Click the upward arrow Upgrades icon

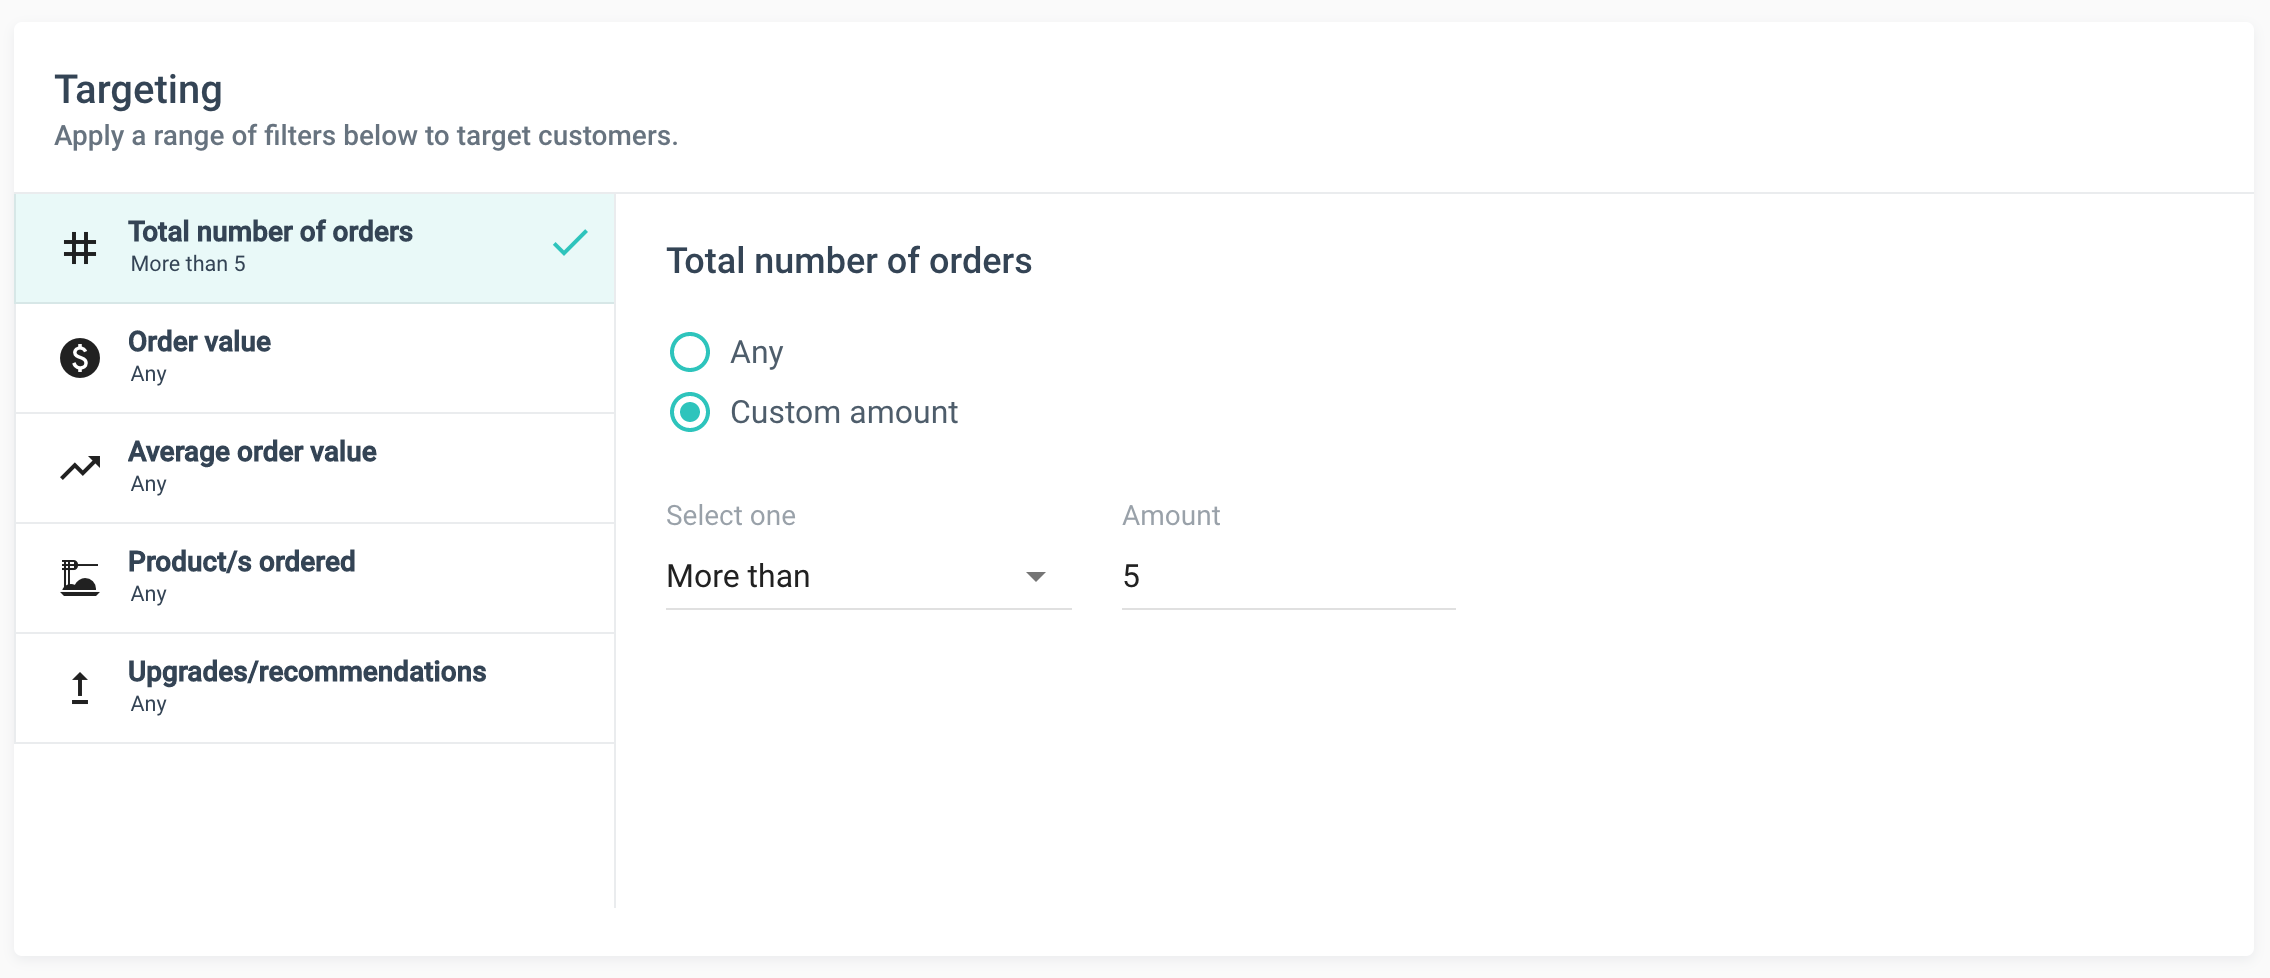pyautogui.click(x=80, y=688)
